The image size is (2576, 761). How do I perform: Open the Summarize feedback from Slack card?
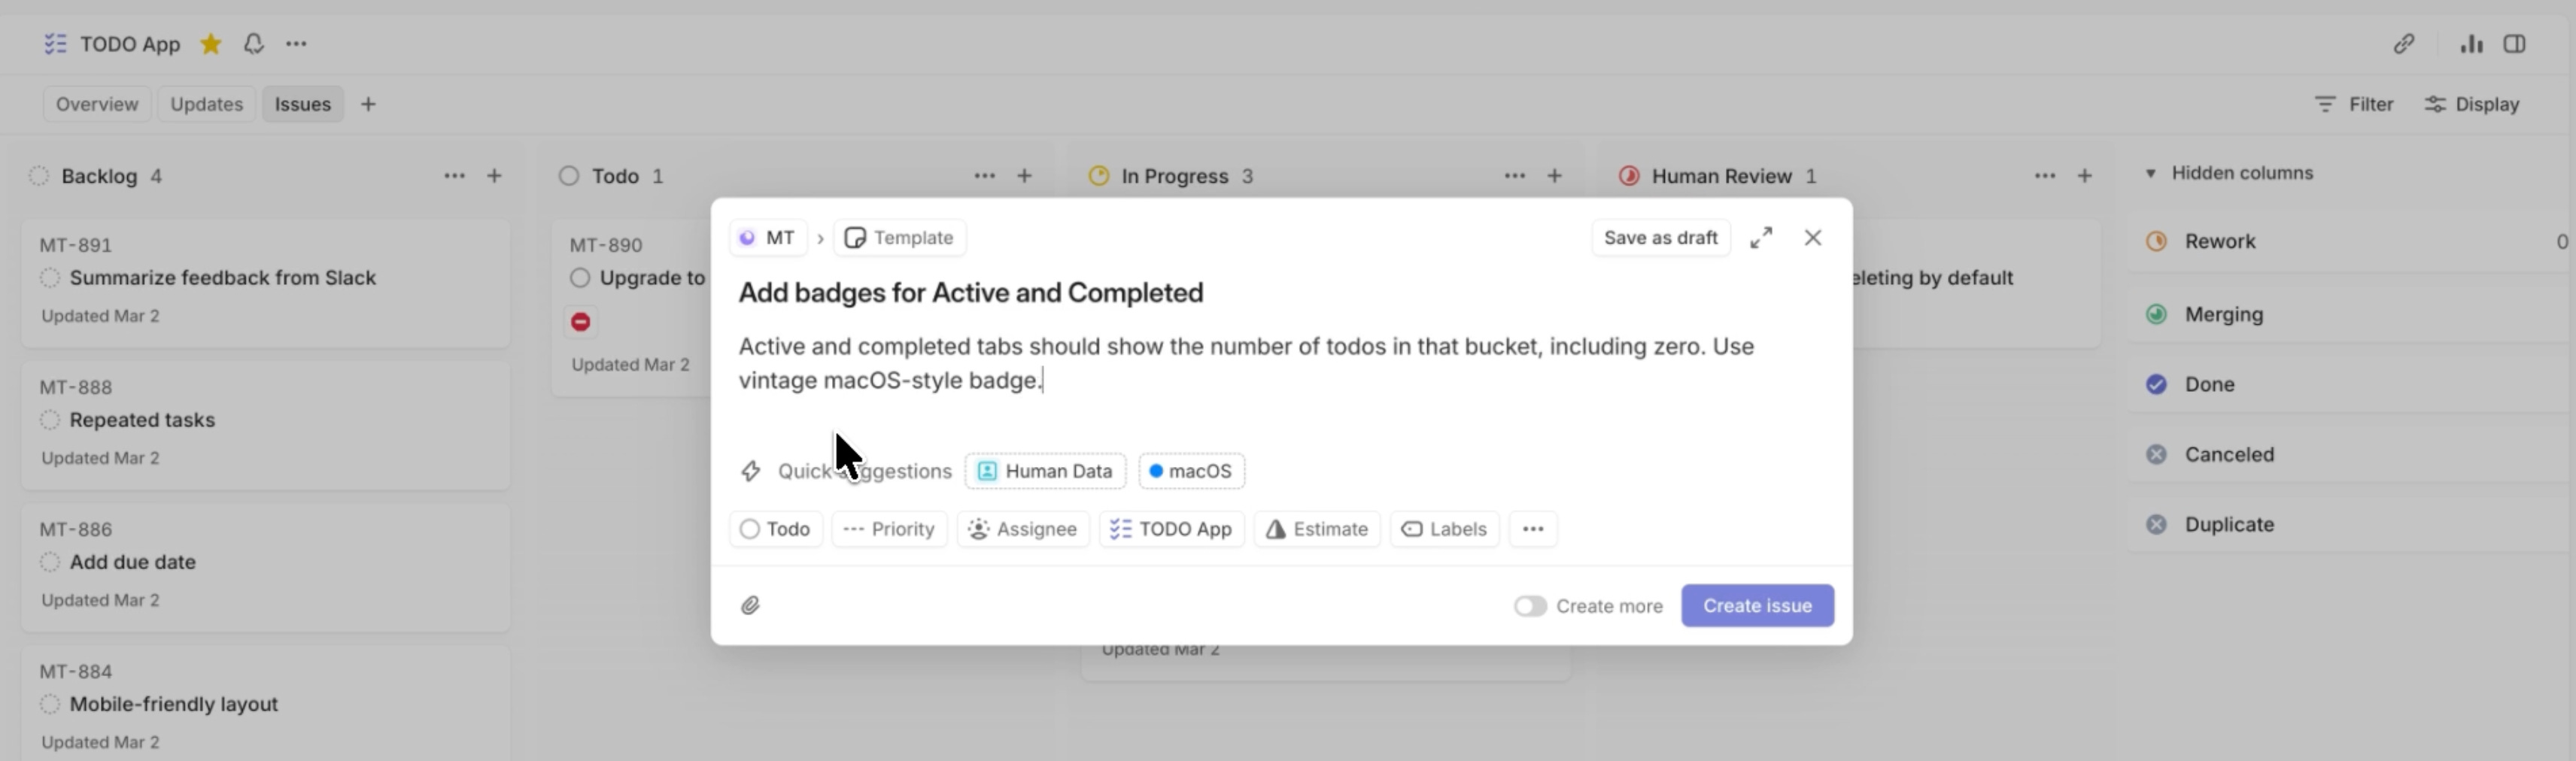click(266, 284)
